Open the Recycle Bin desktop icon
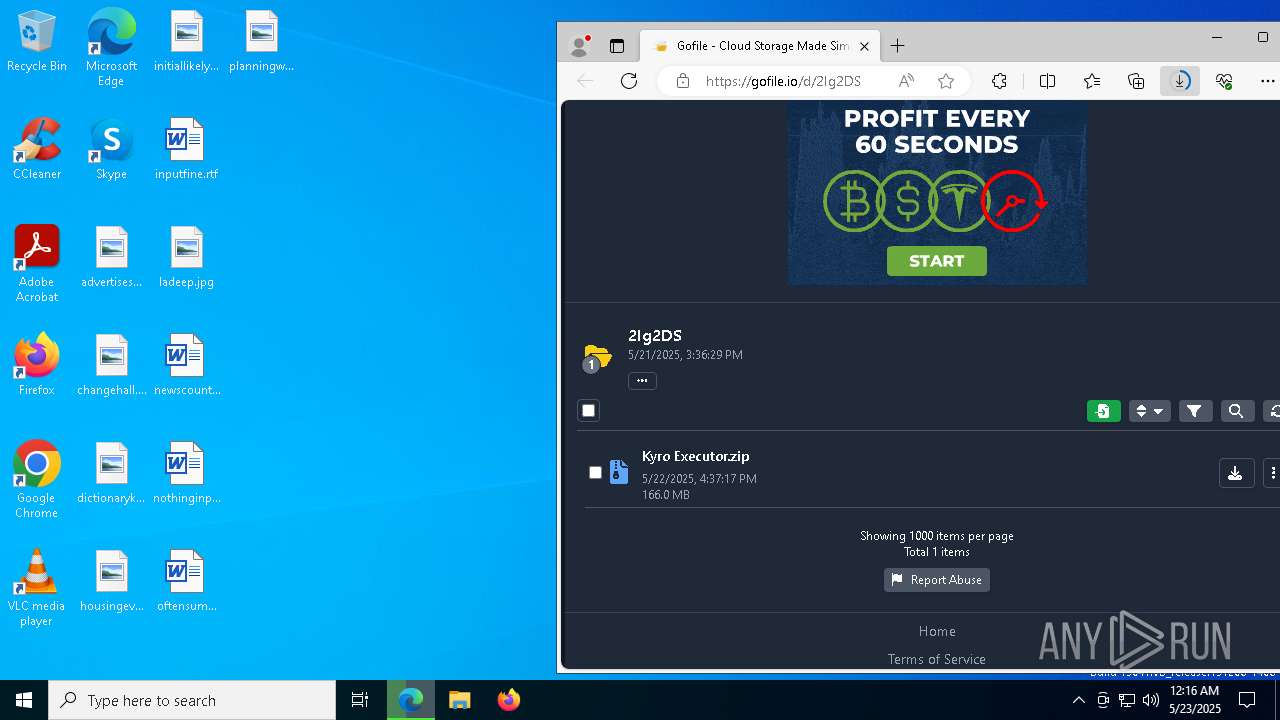The image size is (1280, 720). 37,42
